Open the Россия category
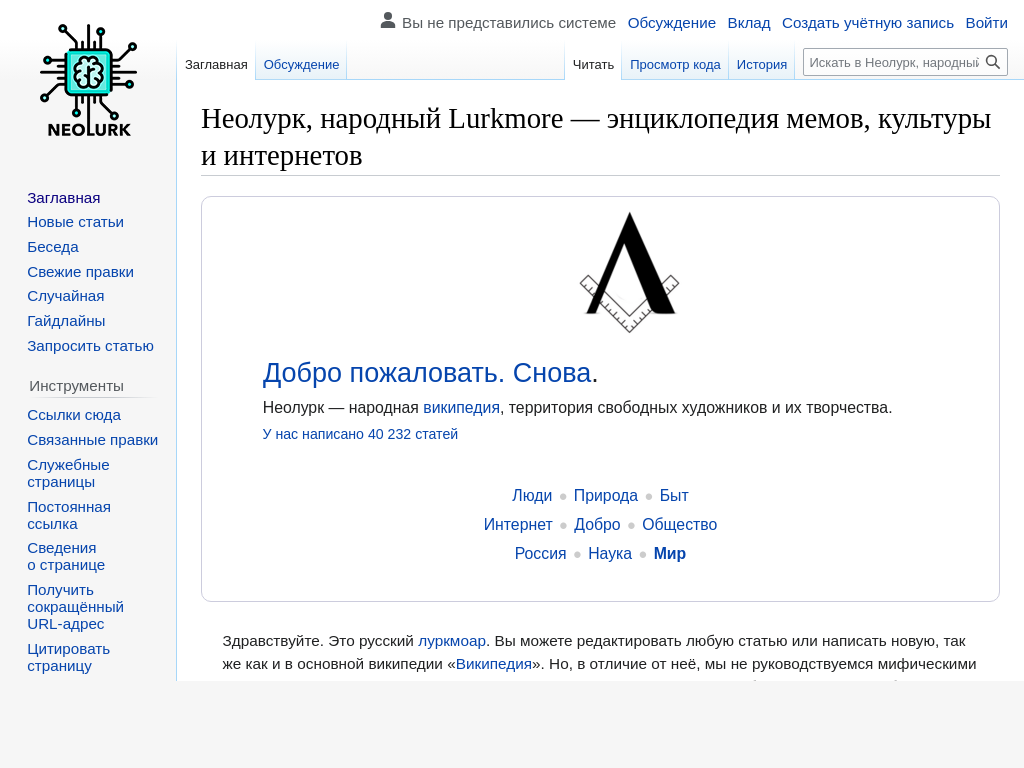 tap(540, 553)
